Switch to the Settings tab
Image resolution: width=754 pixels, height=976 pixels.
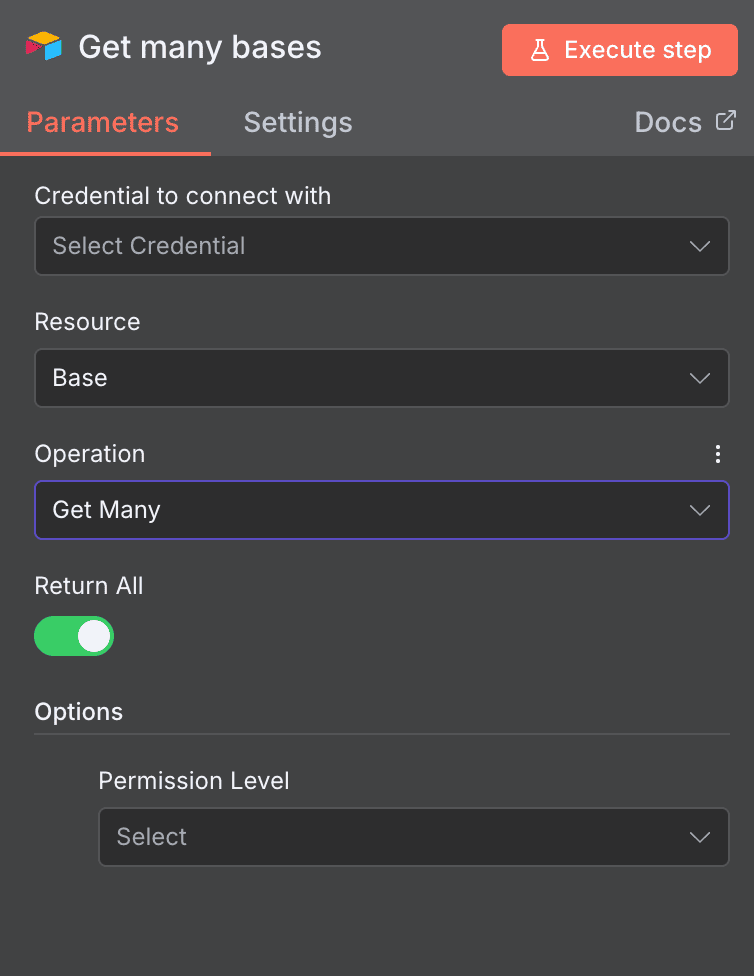tap(297, 122)
